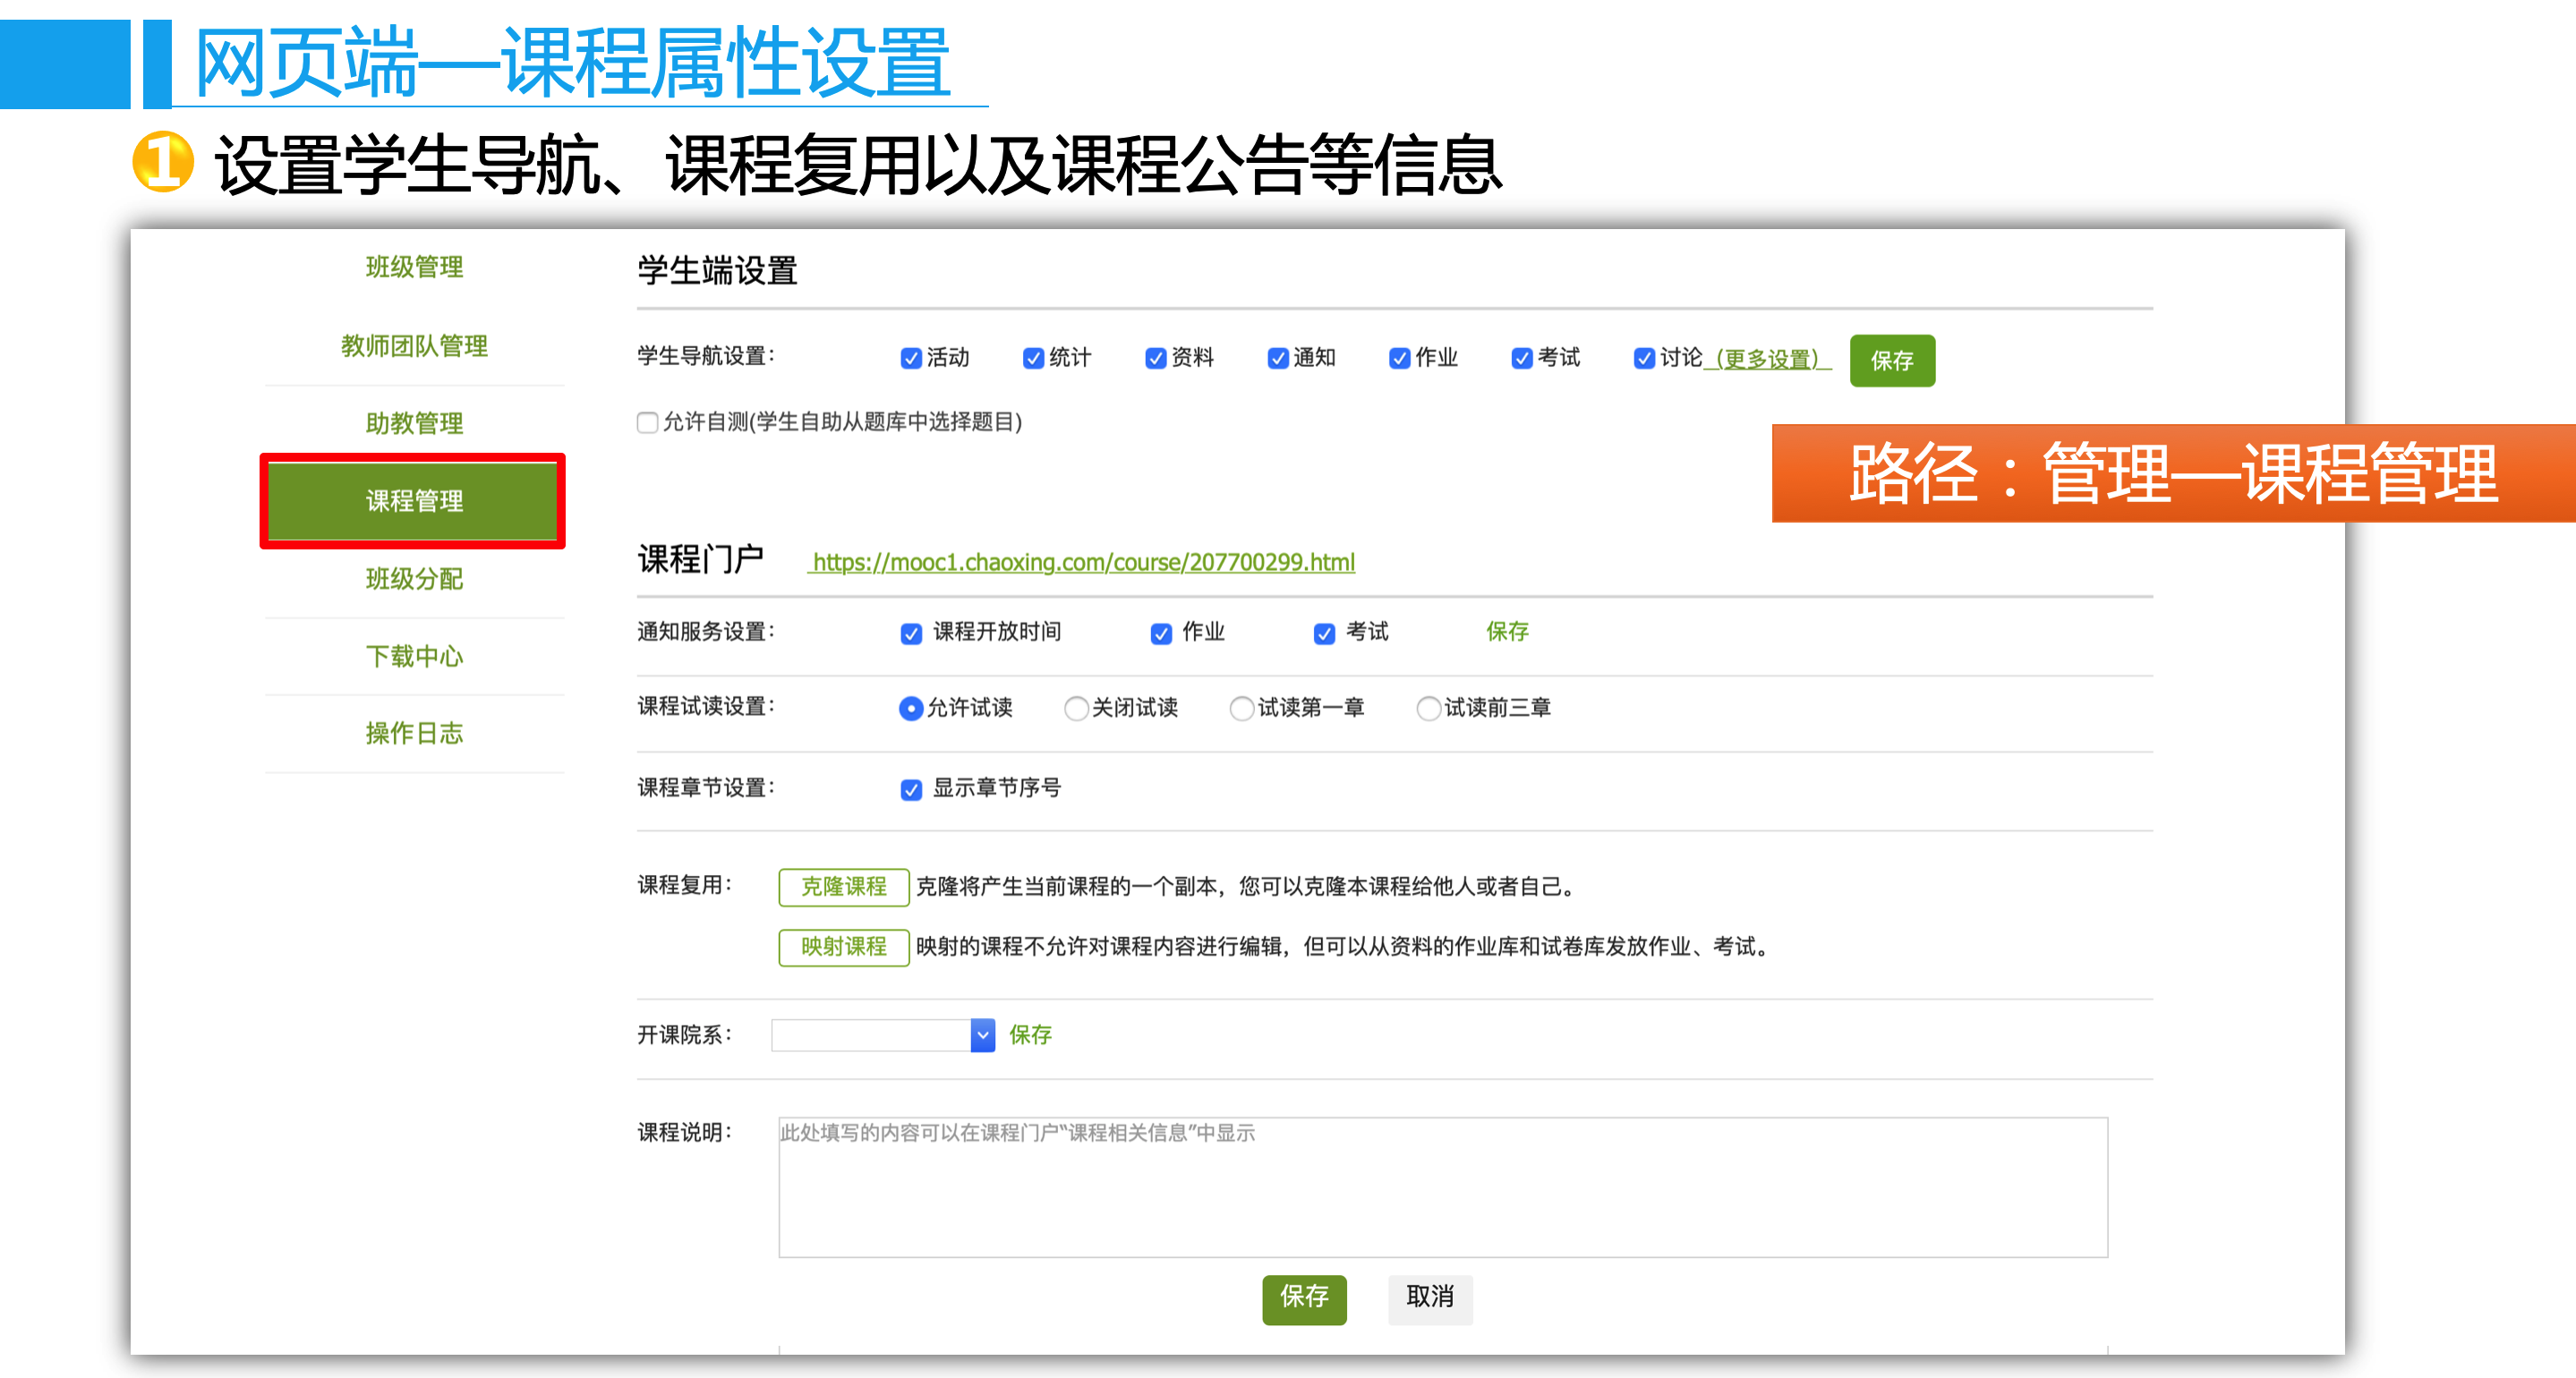Uncheck the 活动 navigation checkbox
This screenshot has width=2576, height=1378.
click(910, 358)
